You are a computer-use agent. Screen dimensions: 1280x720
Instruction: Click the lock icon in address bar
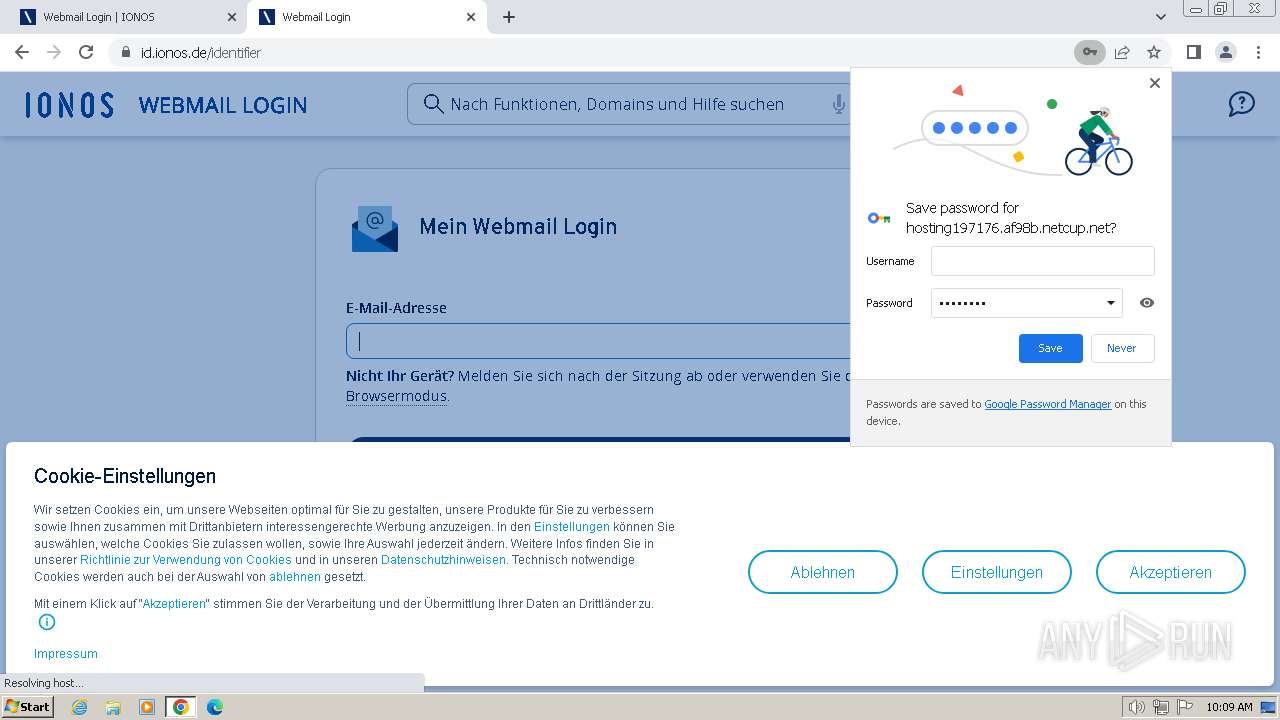pyautogui.click(x=126, y=52)
